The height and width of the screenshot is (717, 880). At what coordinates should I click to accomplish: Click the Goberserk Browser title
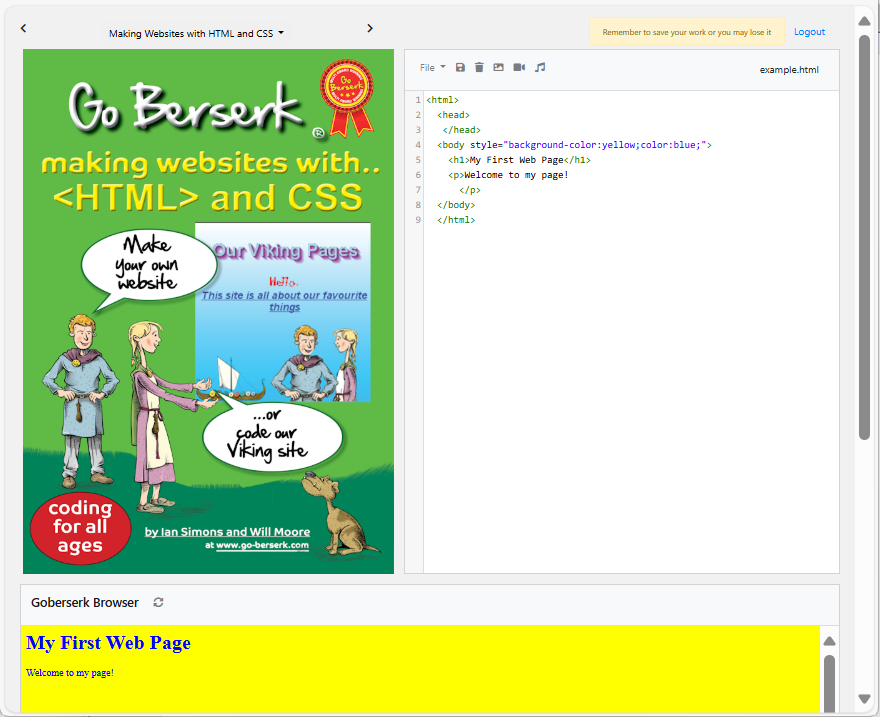pos(85,603)
